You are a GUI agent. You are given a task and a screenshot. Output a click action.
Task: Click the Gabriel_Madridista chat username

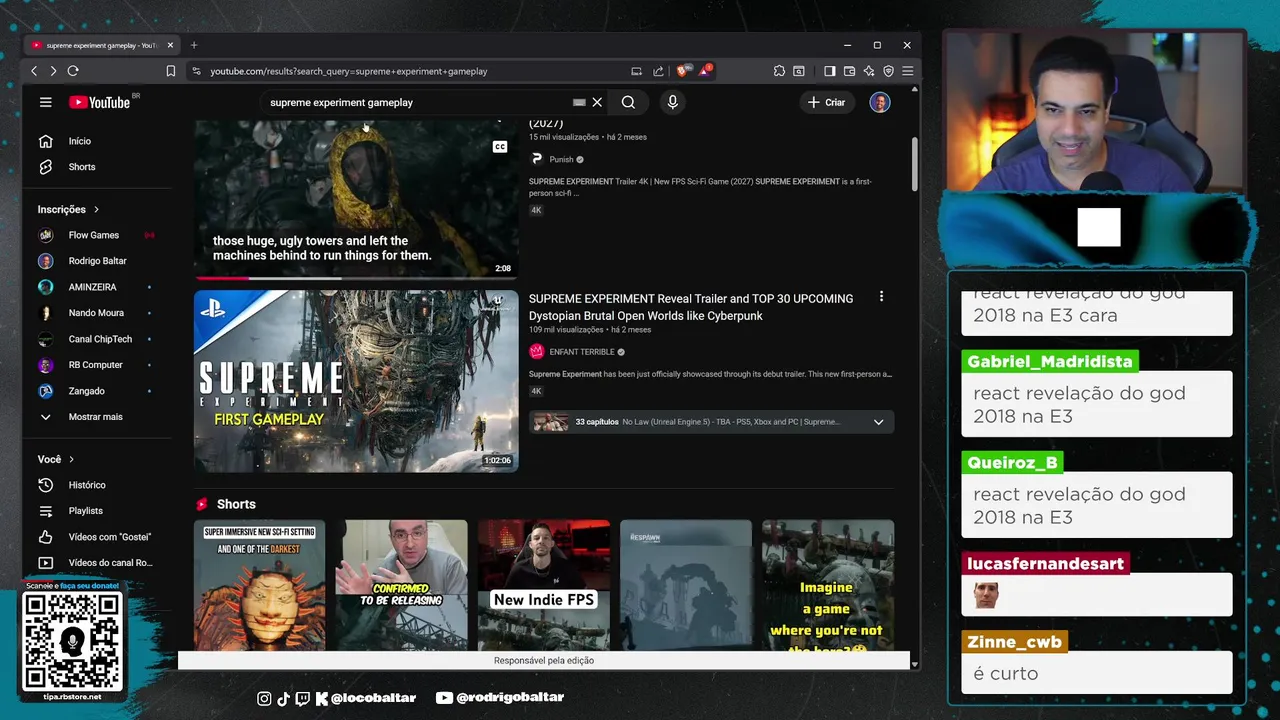click(x=1050, y=362)
